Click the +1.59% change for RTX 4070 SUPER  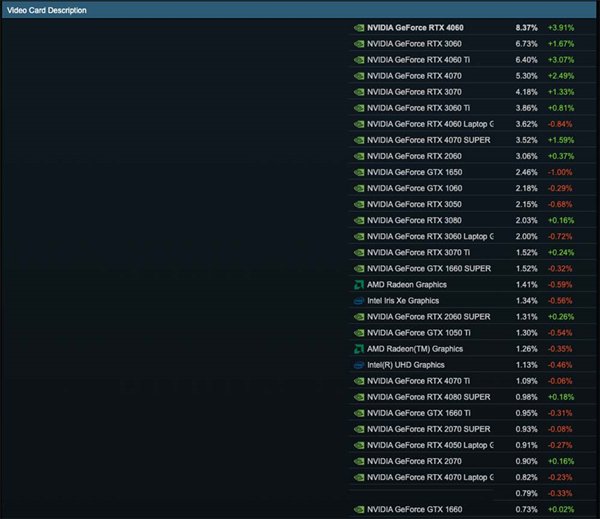pos(561,140)
